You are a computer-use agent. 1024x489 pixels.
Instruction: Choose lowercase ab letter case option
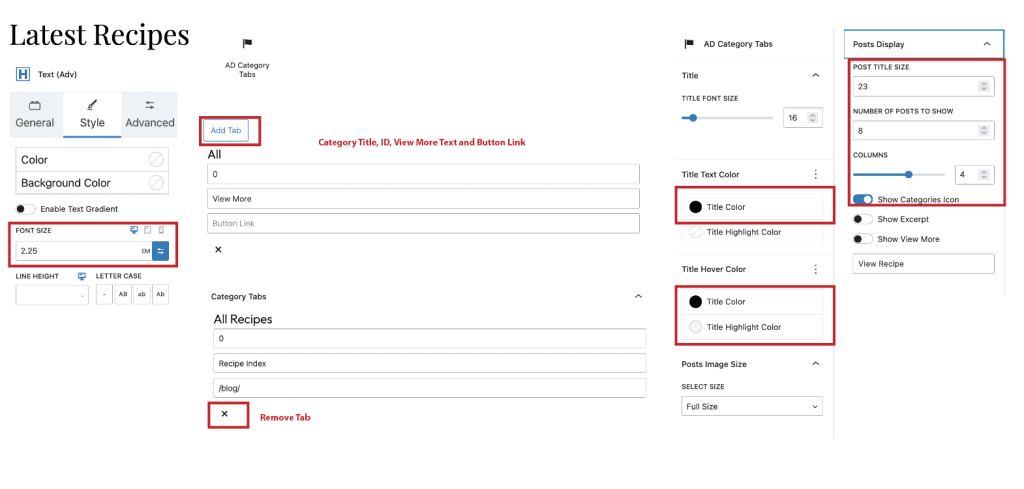tap(142, 294)
